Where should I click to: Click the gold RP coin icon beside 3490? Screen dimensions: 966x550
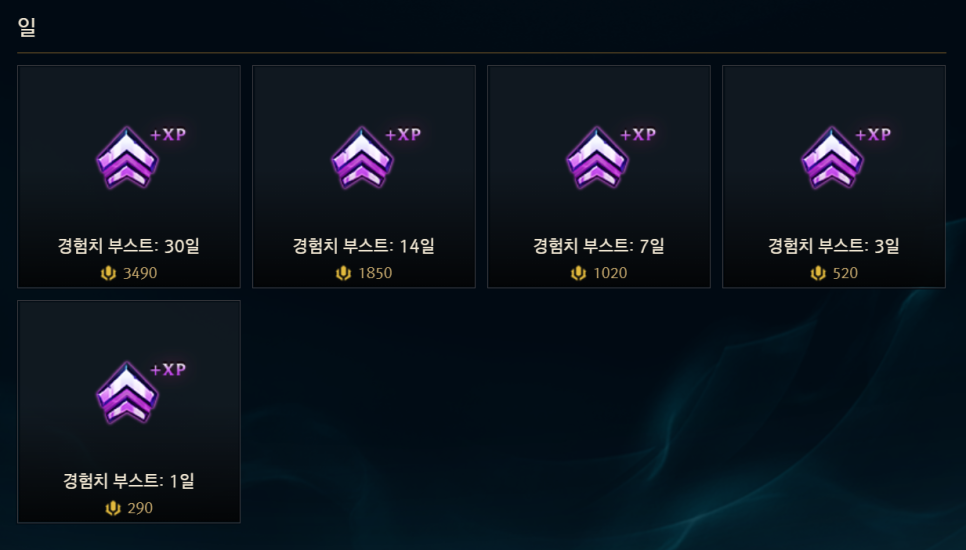pos(108,273)
